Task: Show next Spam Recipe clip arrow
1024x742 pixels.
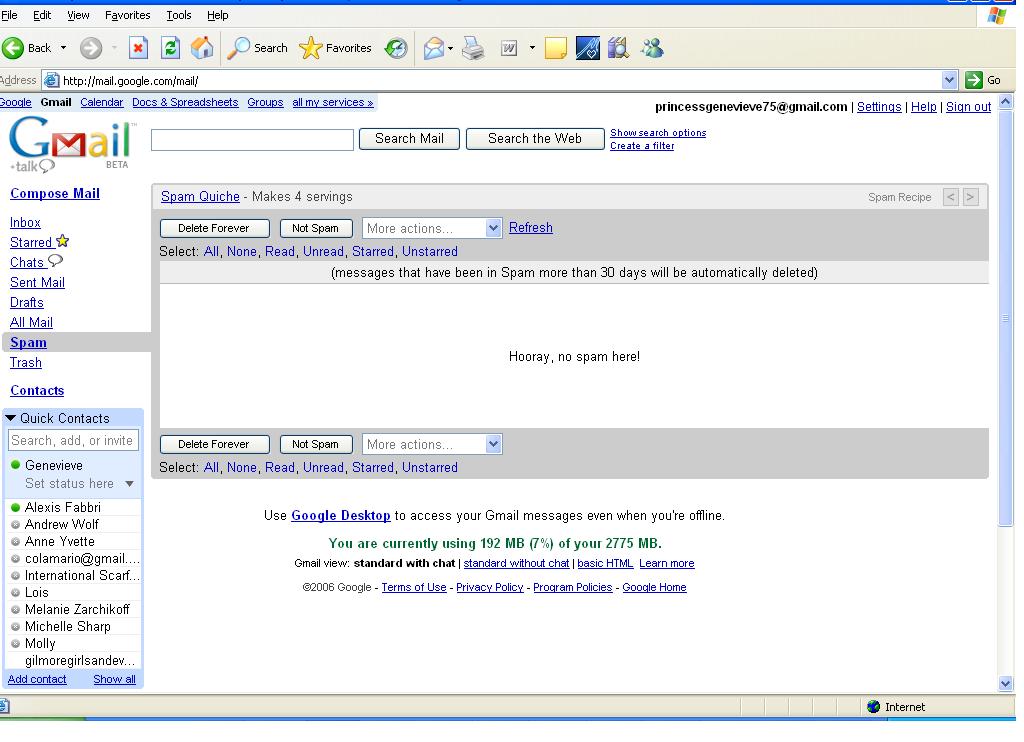Action: (971, 197)
